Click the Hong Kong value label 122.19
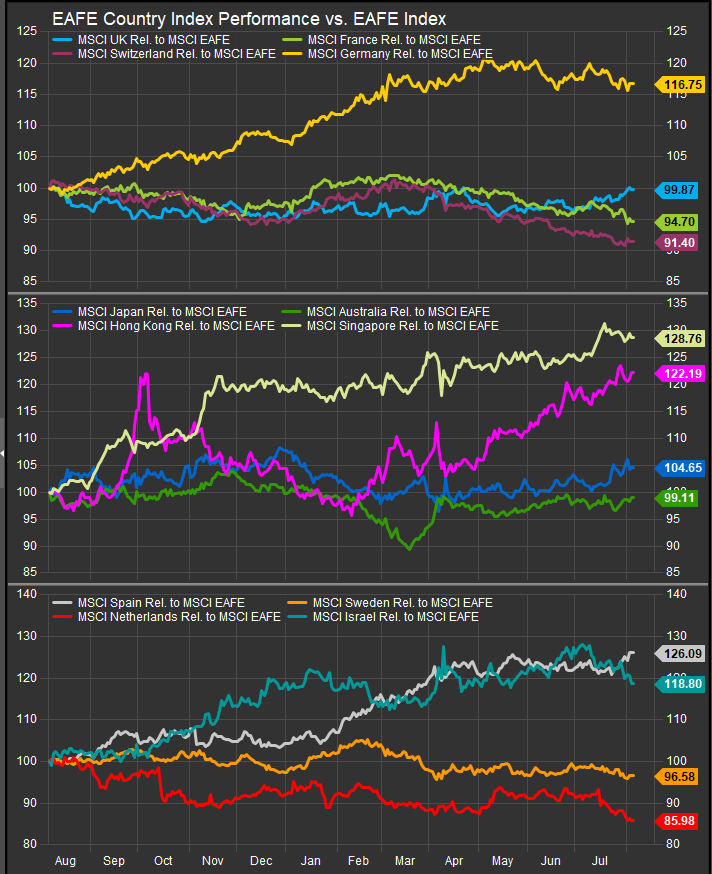 (680, 373)
